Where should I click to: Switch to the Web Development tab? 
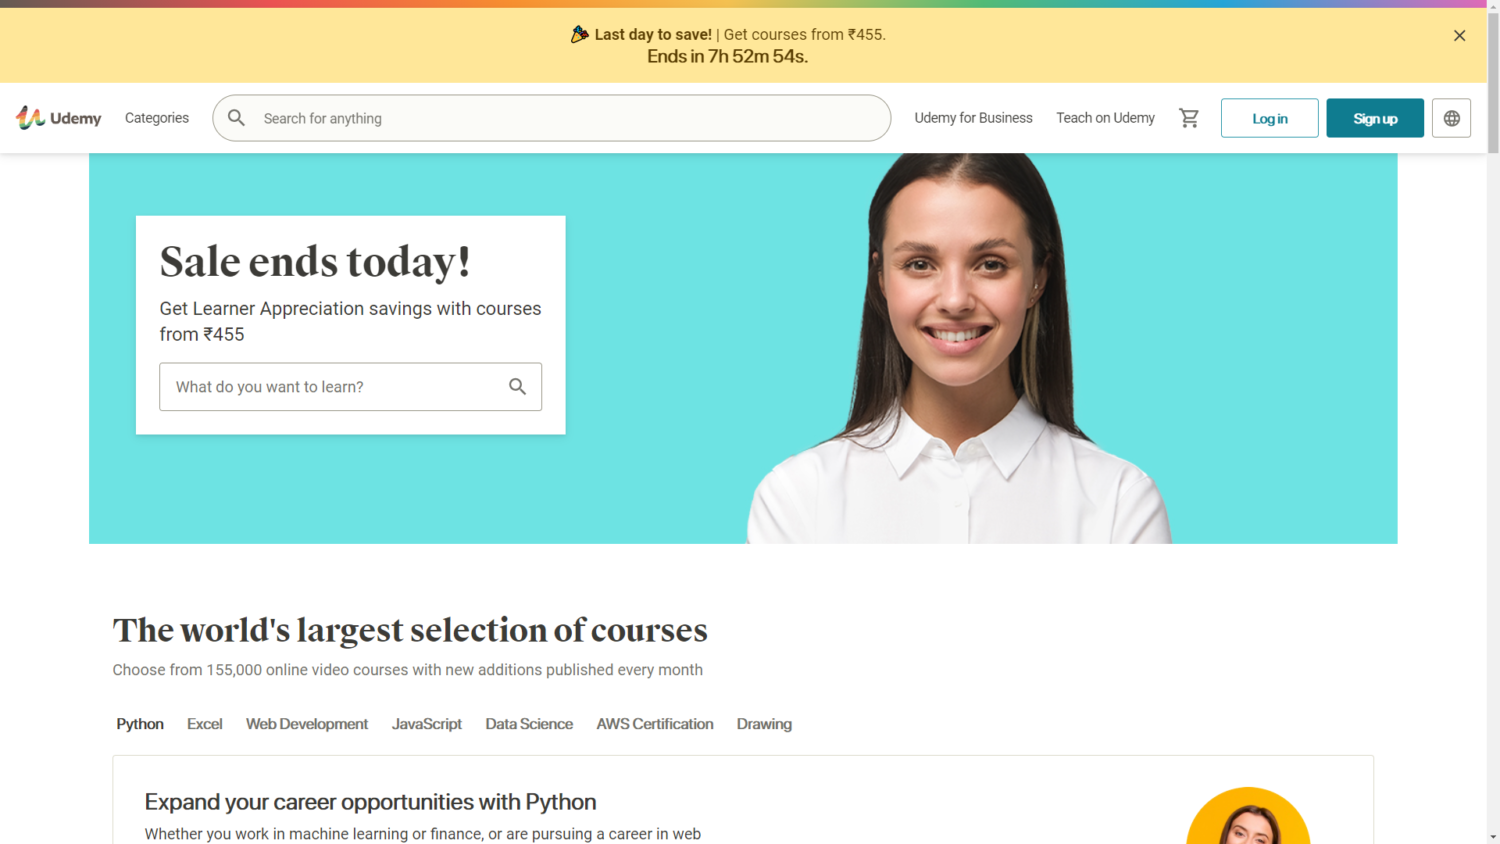pos(307,724)
